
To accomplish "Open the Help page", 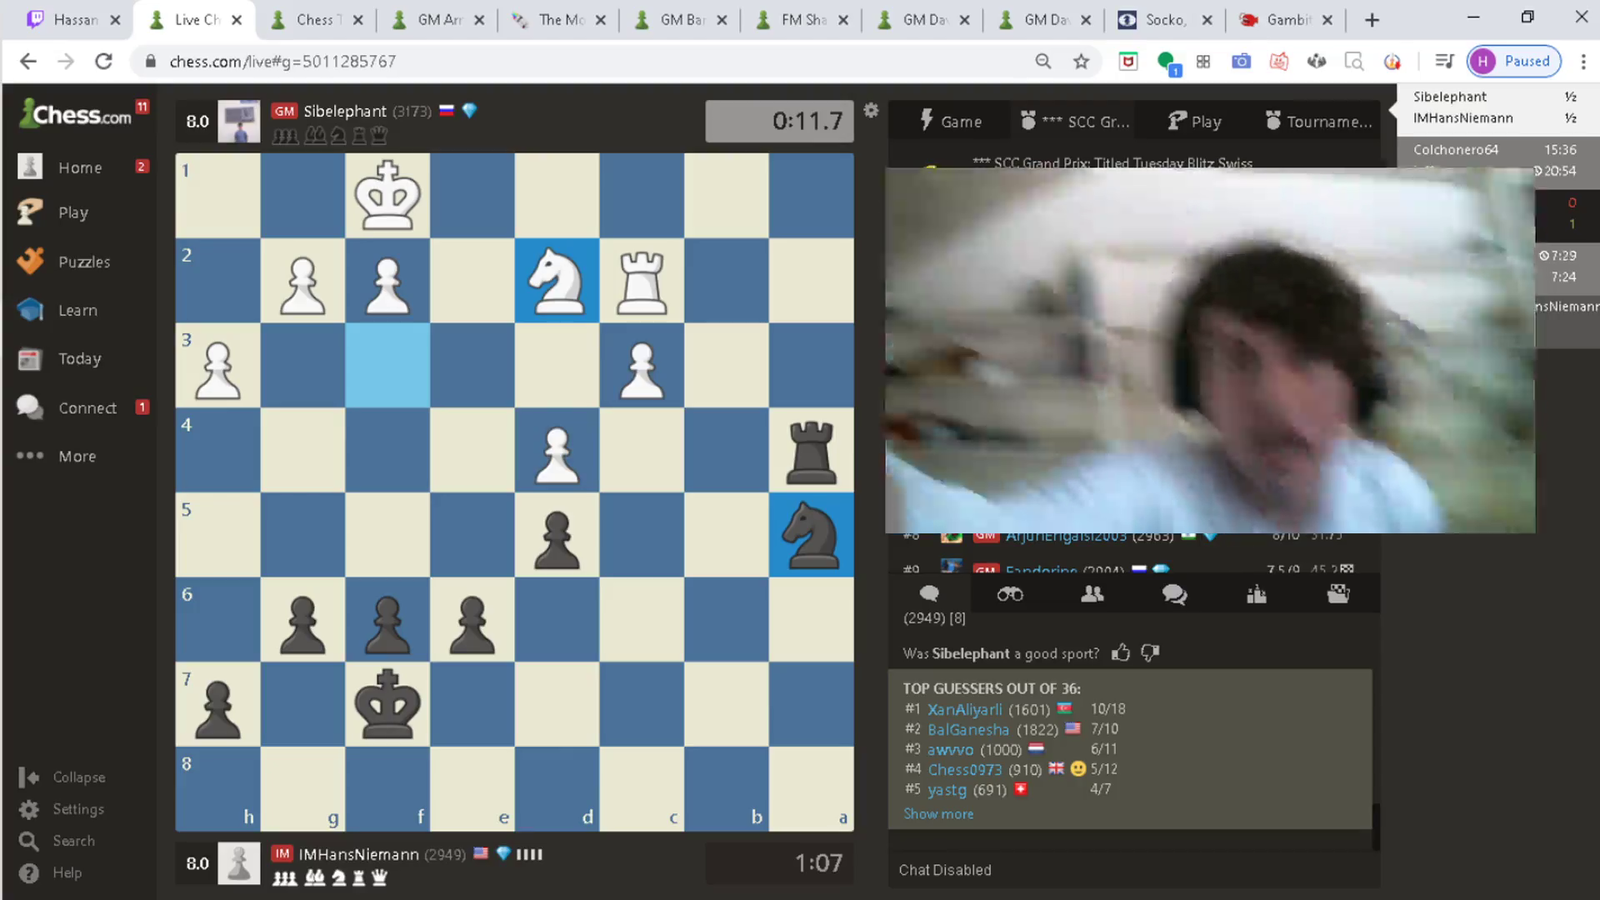I will pyautogui.click(x=51, y=873).
